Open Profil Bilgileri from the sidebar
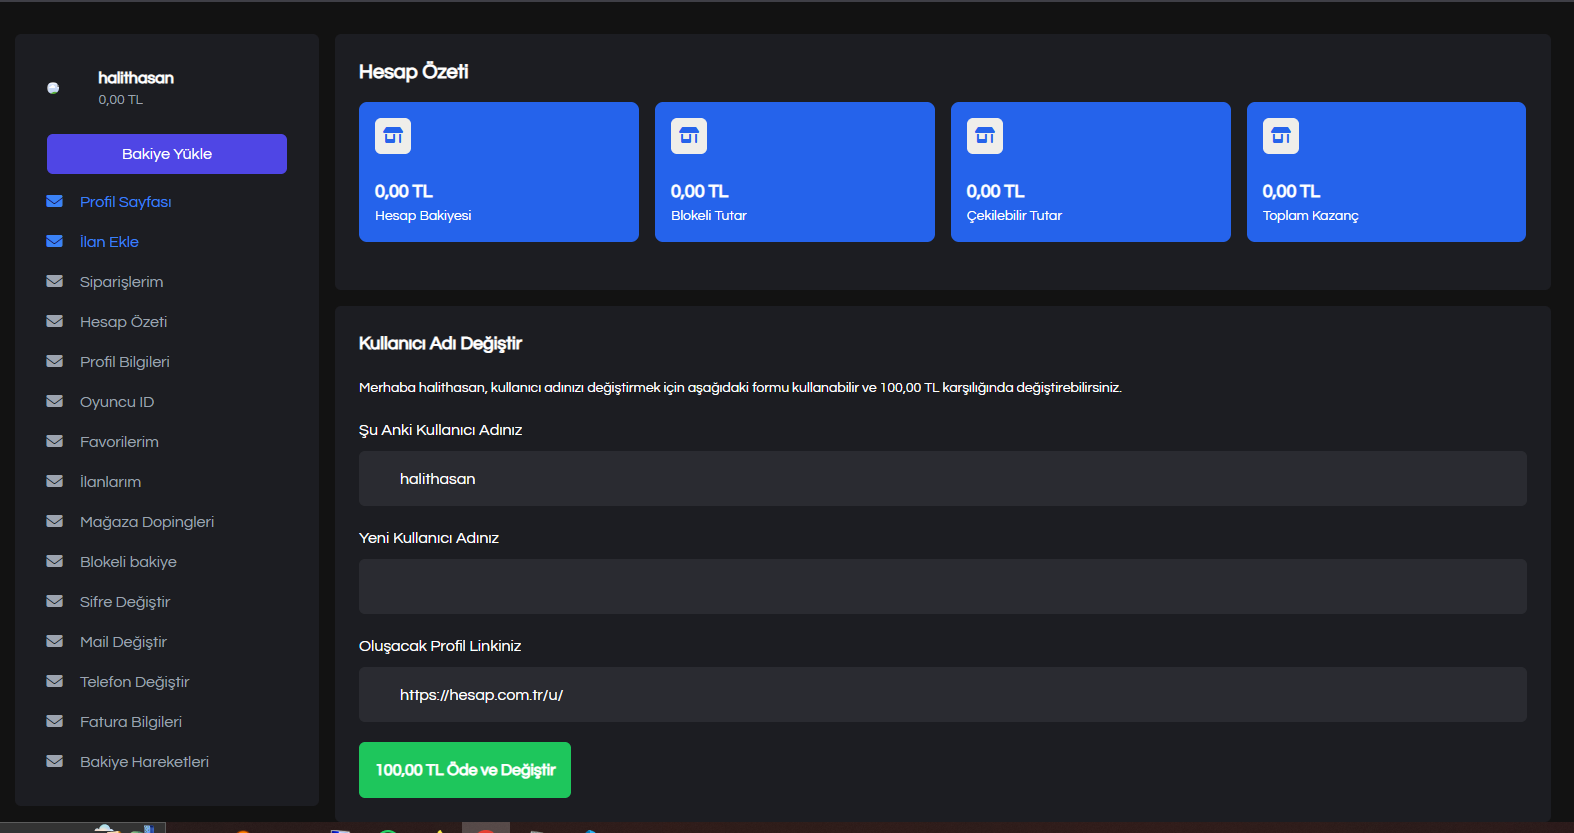This screenshot has width=1574, height=833. (x=124, y=362)
